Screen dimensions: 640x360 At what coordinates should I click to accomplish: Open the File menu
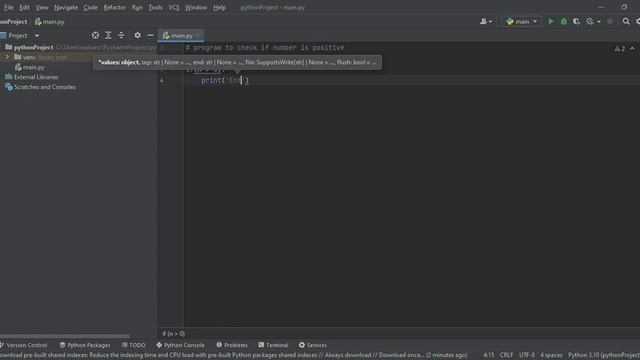click(x=8, y=7)
